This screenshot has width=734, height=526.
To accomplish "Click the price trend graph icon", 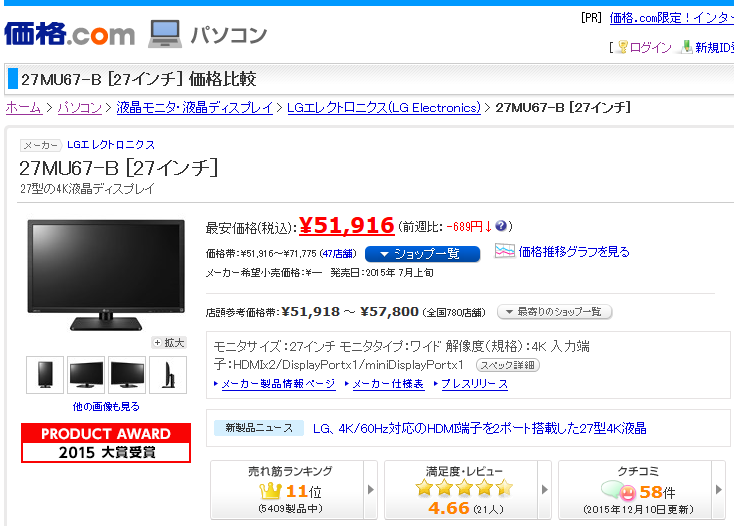I will (505, 251).
